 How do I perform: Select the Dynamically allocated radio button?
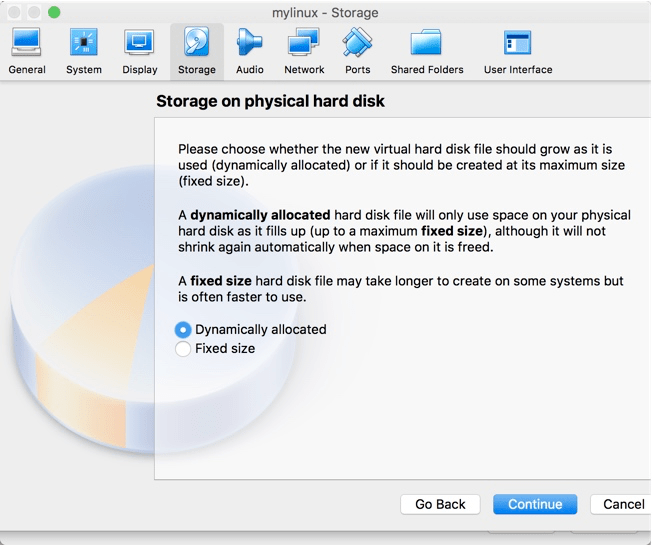coord(183,330)
